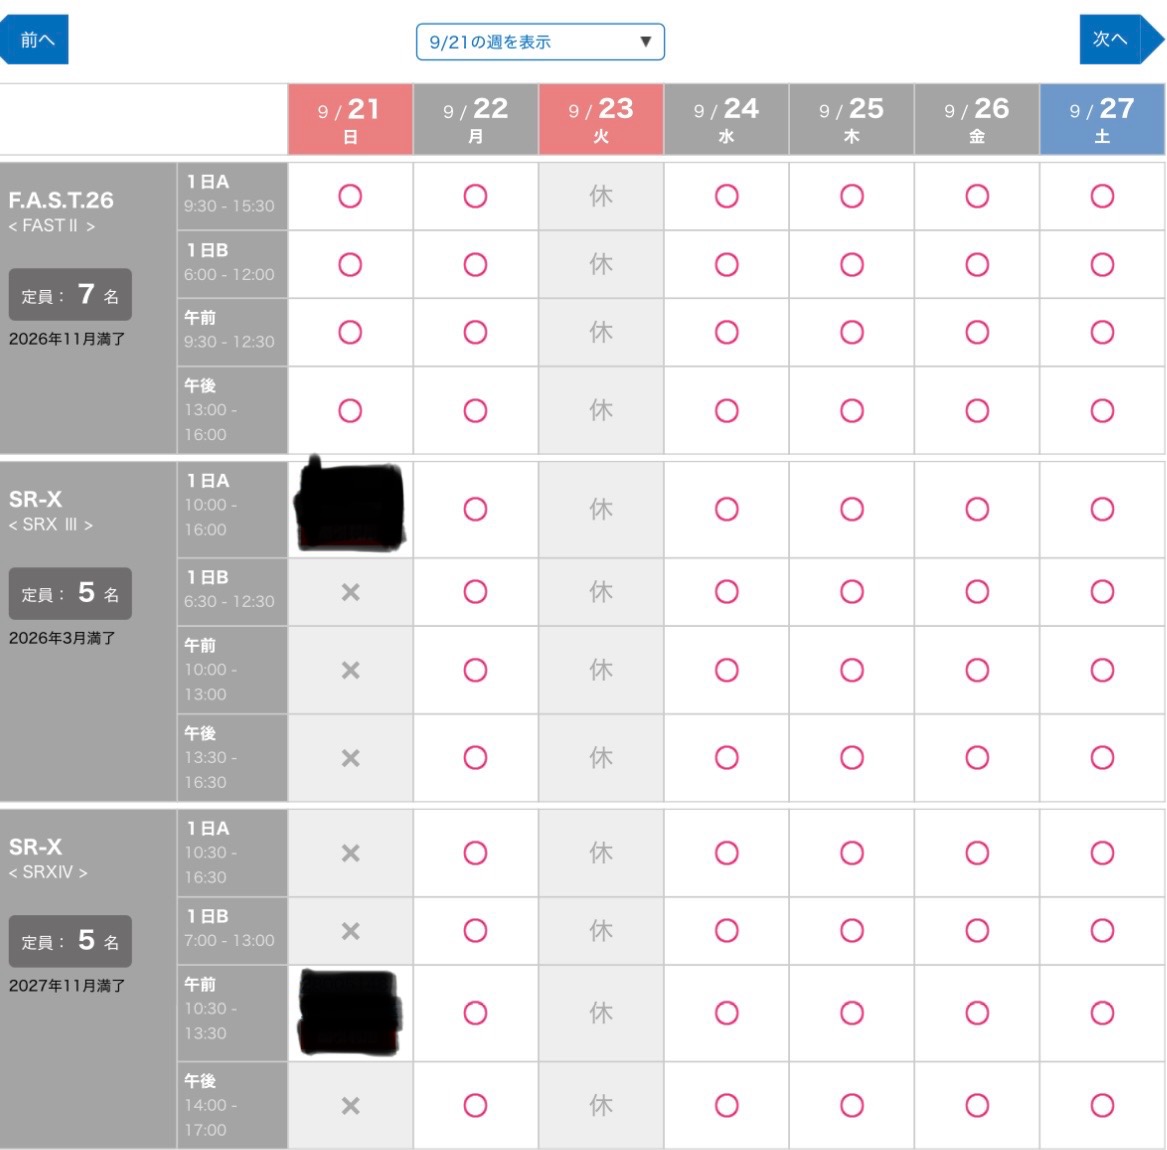Select SRX III 1日B circle on 9/25
The image size is (1167, 1150).
point(852,592)
